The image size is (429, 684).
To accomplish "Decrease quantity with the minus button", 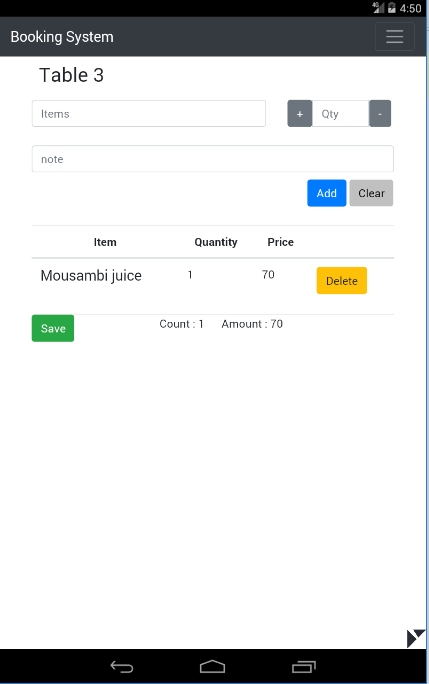I will click(380, 113).
